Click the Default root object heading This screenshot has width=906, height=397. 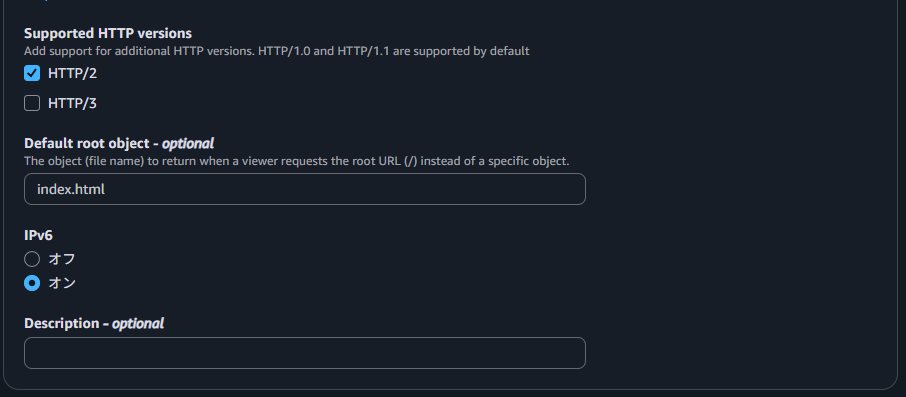pos(119,143)
